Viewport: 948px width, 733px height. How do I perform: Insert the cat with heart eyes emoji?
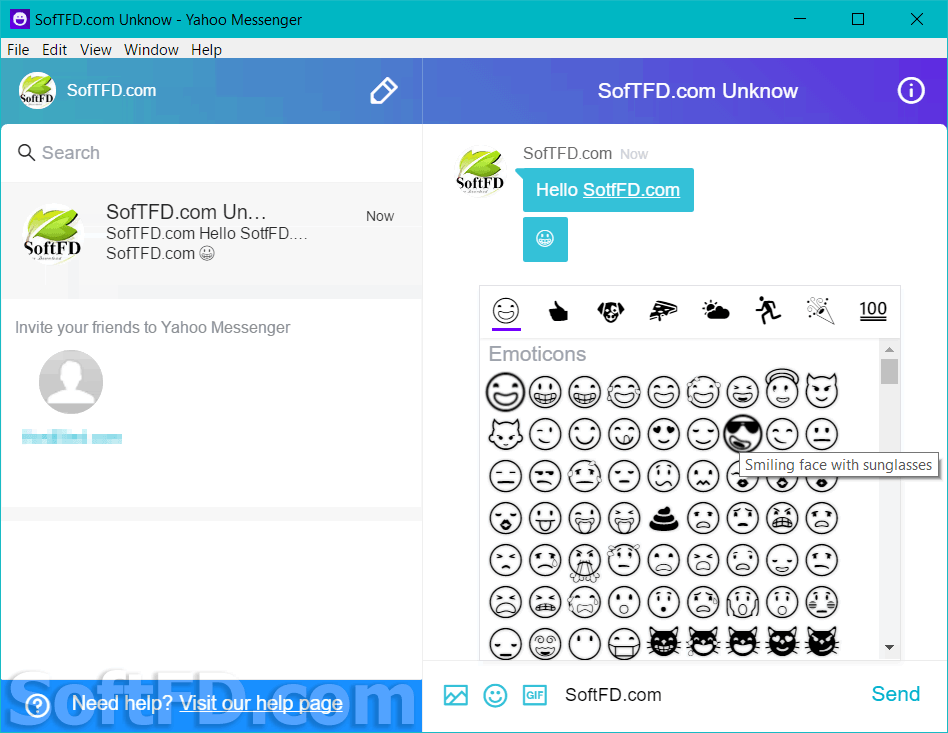(782, 642)
